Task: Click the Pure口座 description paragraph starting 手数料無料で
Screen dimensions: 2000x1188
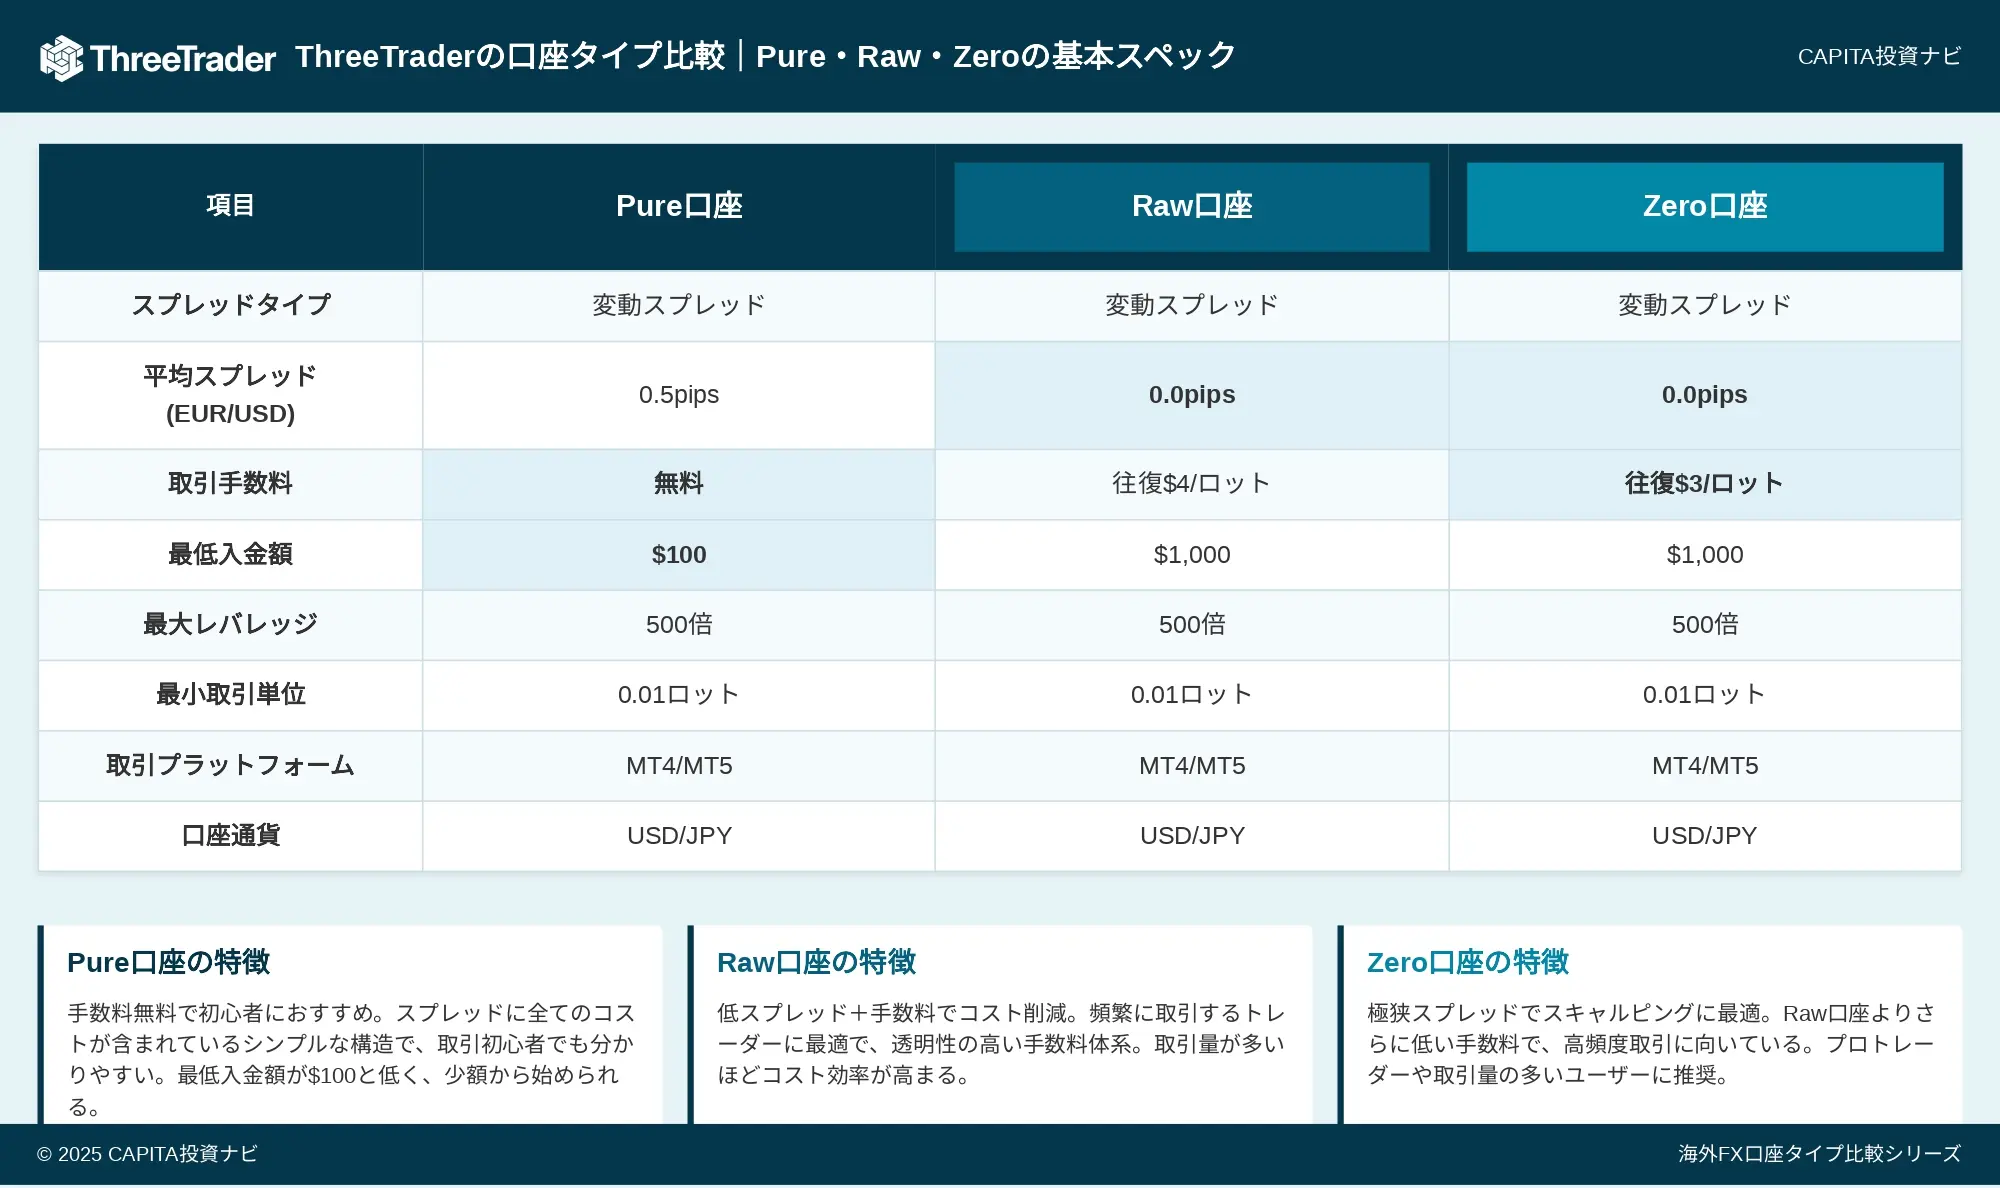Action: pyautogui.click(x=351, y=1059)
